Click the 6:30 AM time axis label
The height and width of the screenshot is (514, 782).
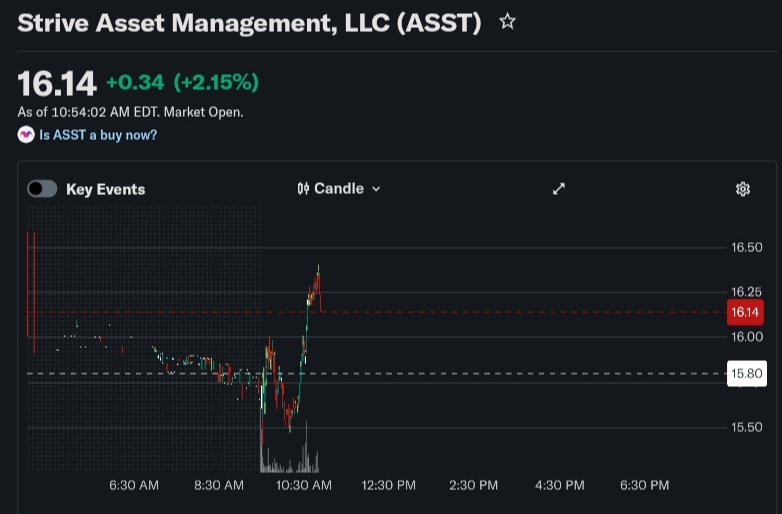pyautogui.click(x=134, y=485)
